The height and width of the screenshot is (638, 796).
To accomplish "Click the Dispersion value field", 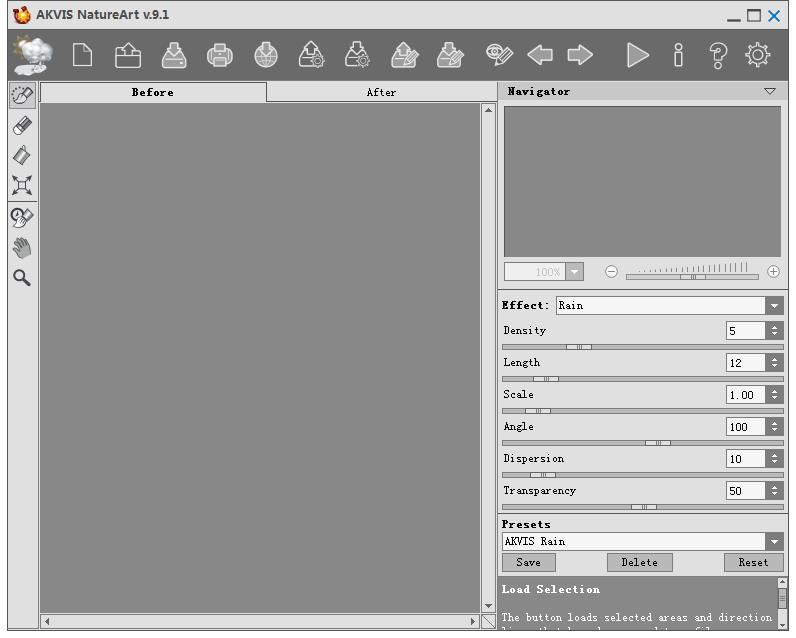I will tap(745, 459).
